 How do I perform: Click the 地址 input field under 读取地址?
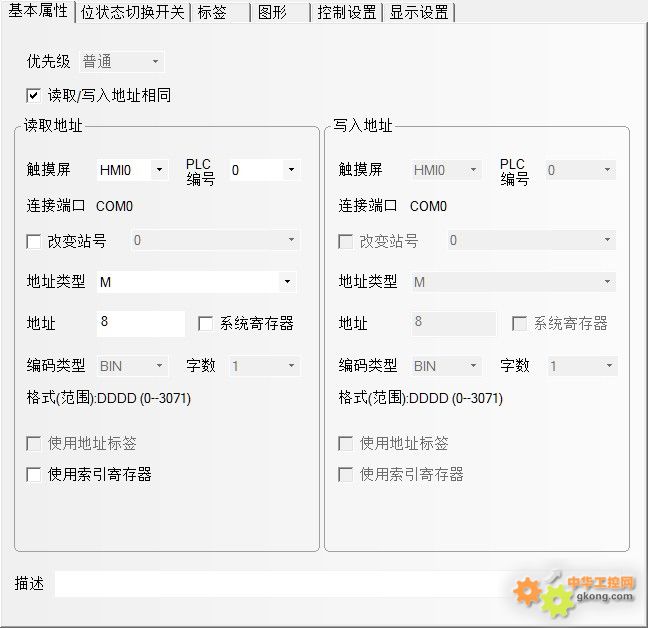coord(140,323)
